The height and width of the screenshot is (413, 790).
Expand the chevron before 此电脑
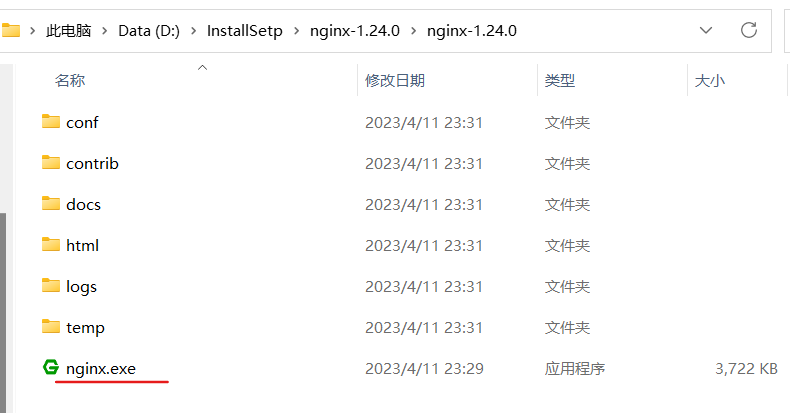tap(33, 31)
